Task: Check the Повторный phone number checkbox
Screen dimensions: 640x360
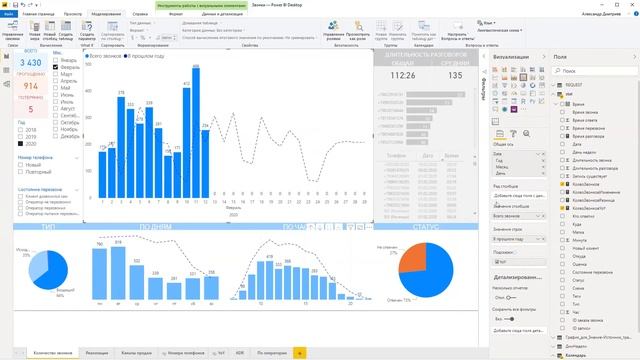Action: click(20, 172)
